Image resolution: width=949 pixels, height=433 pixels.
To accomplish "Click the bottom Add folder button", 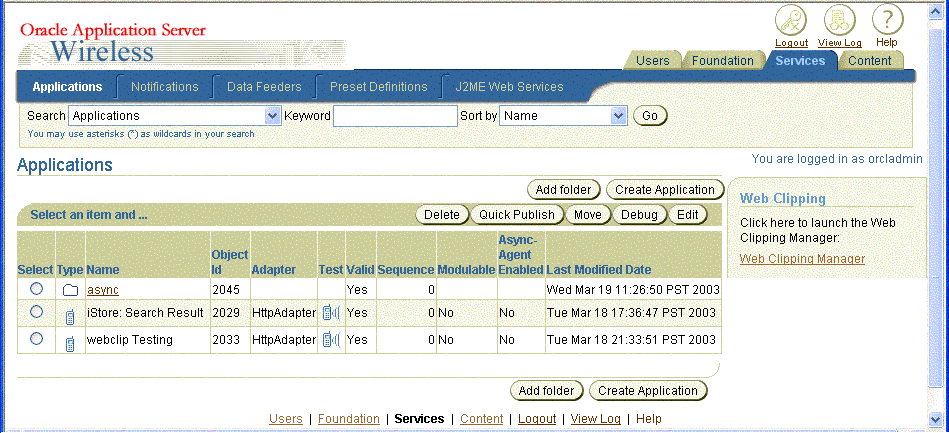I will [547, 391].
